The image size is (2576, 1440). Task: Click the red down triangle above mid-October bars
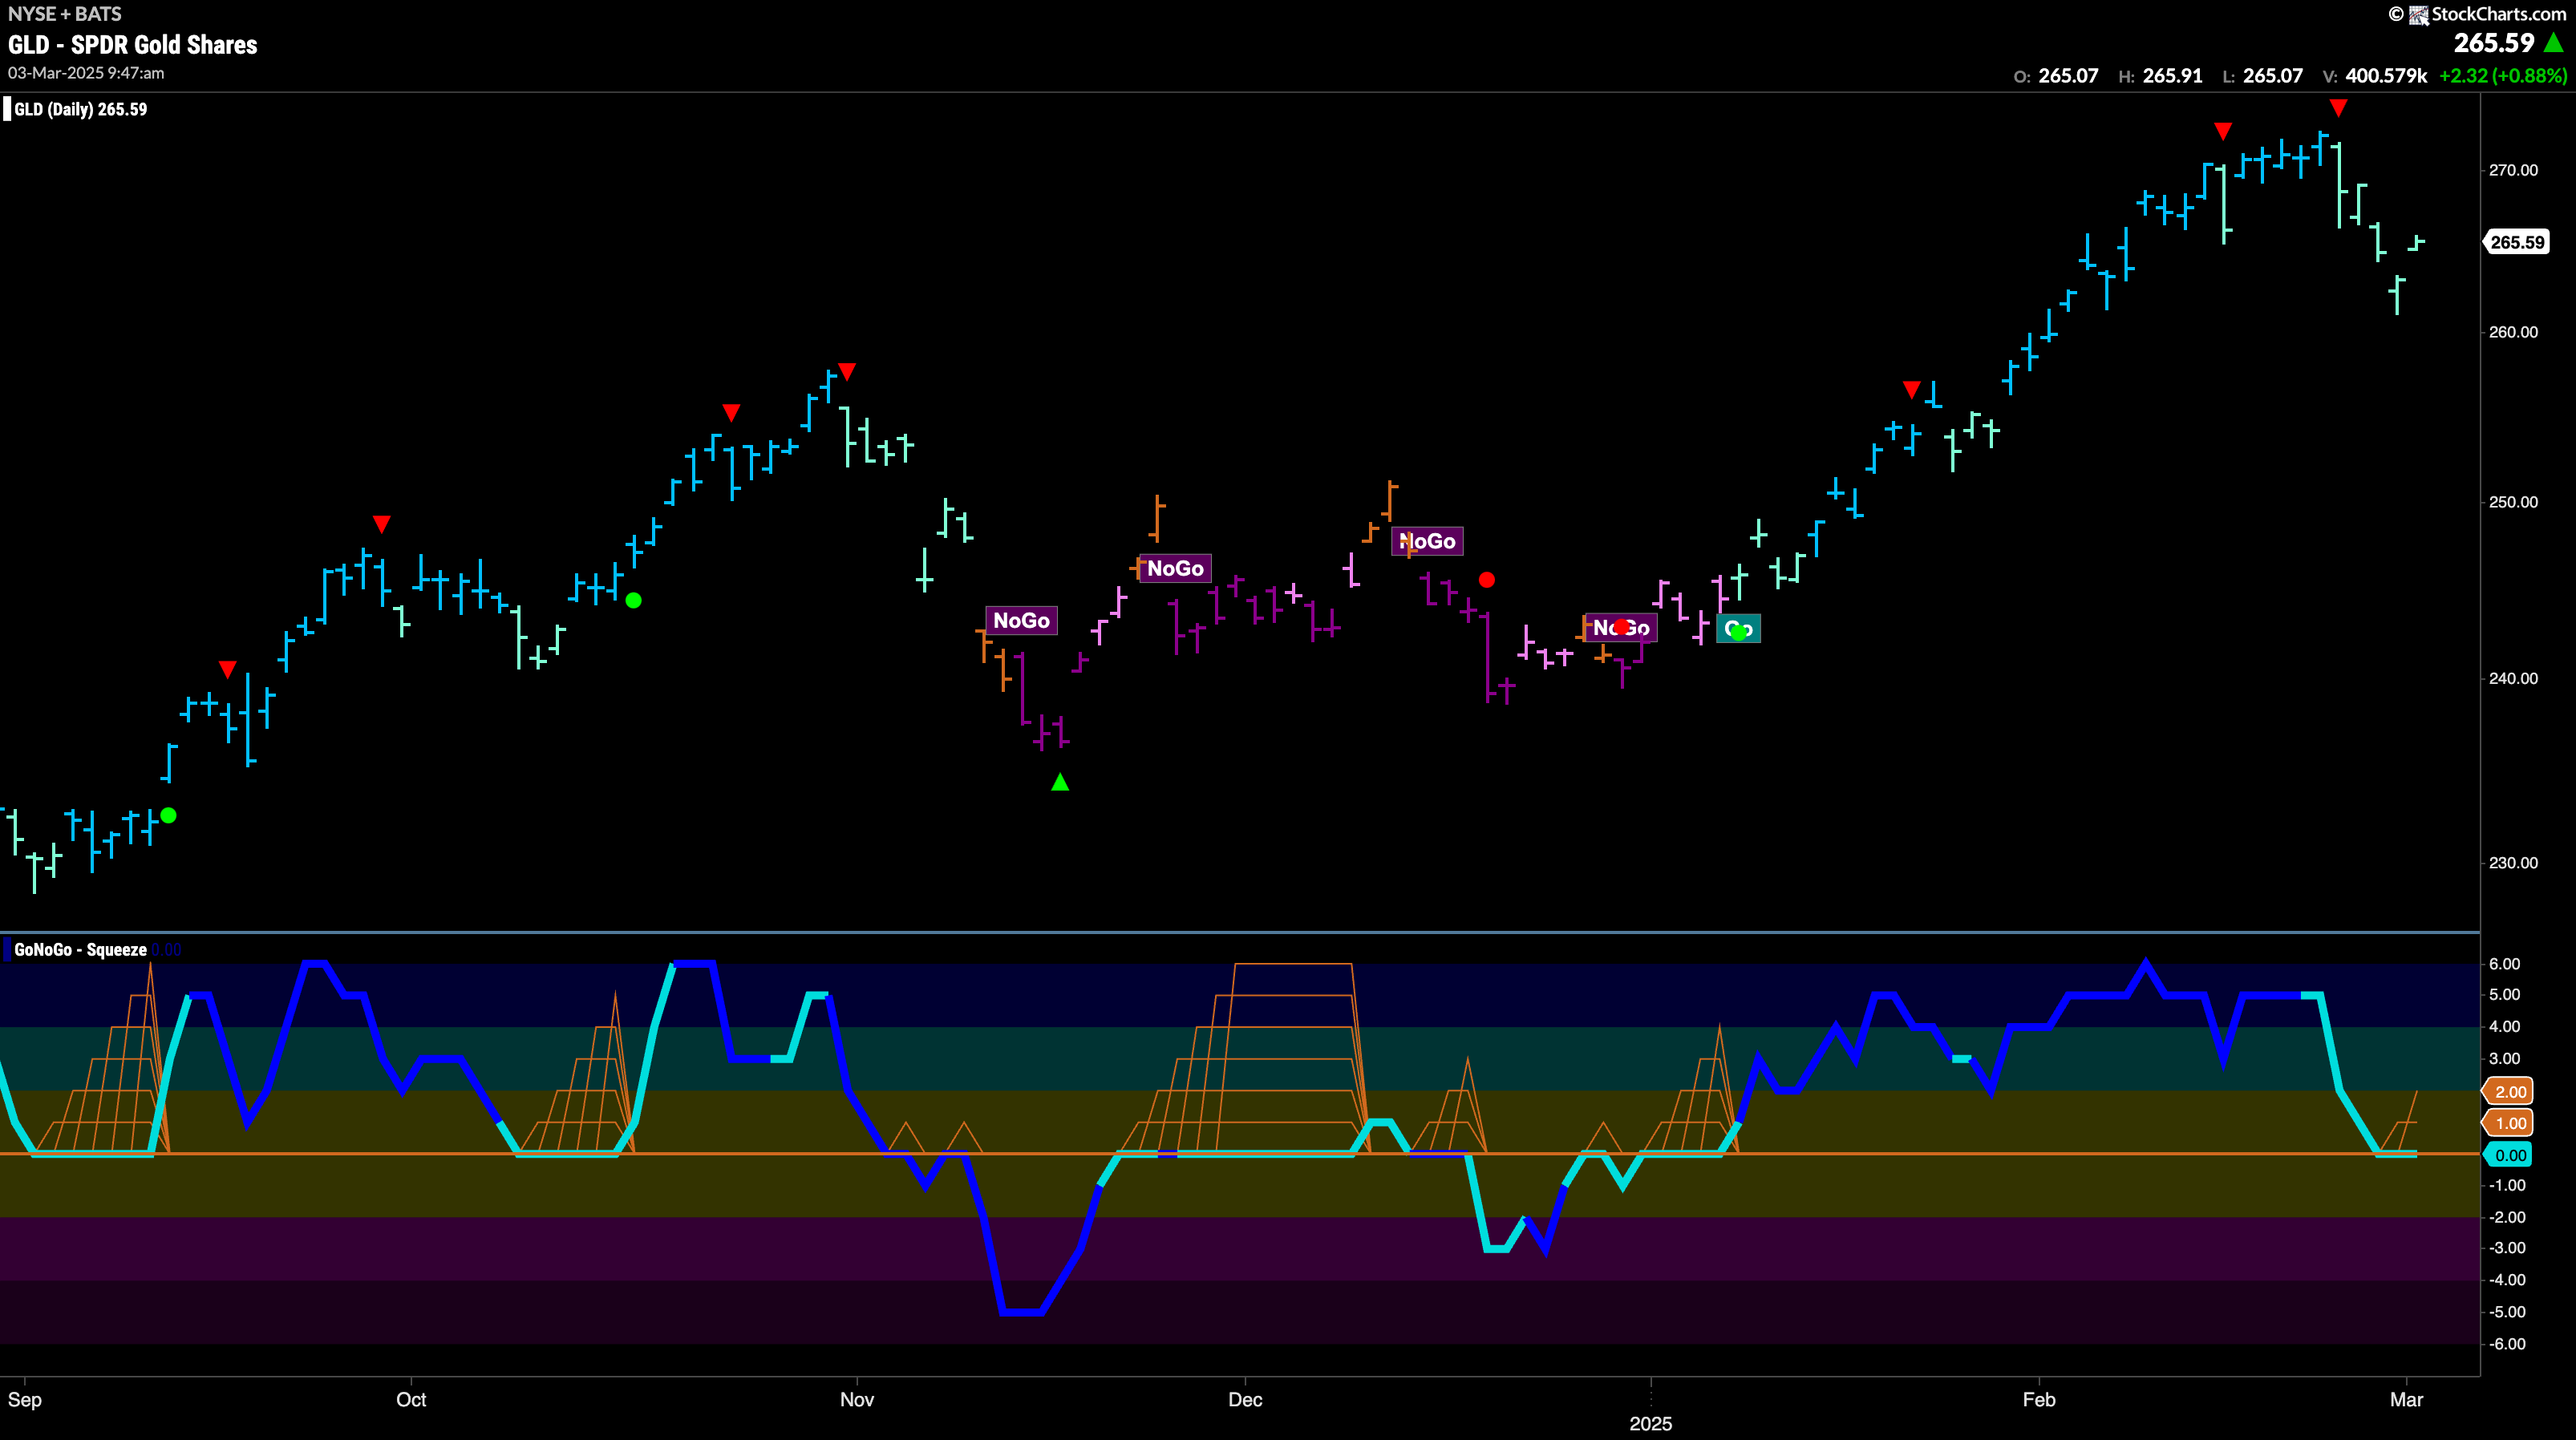[x=731, y=412]
